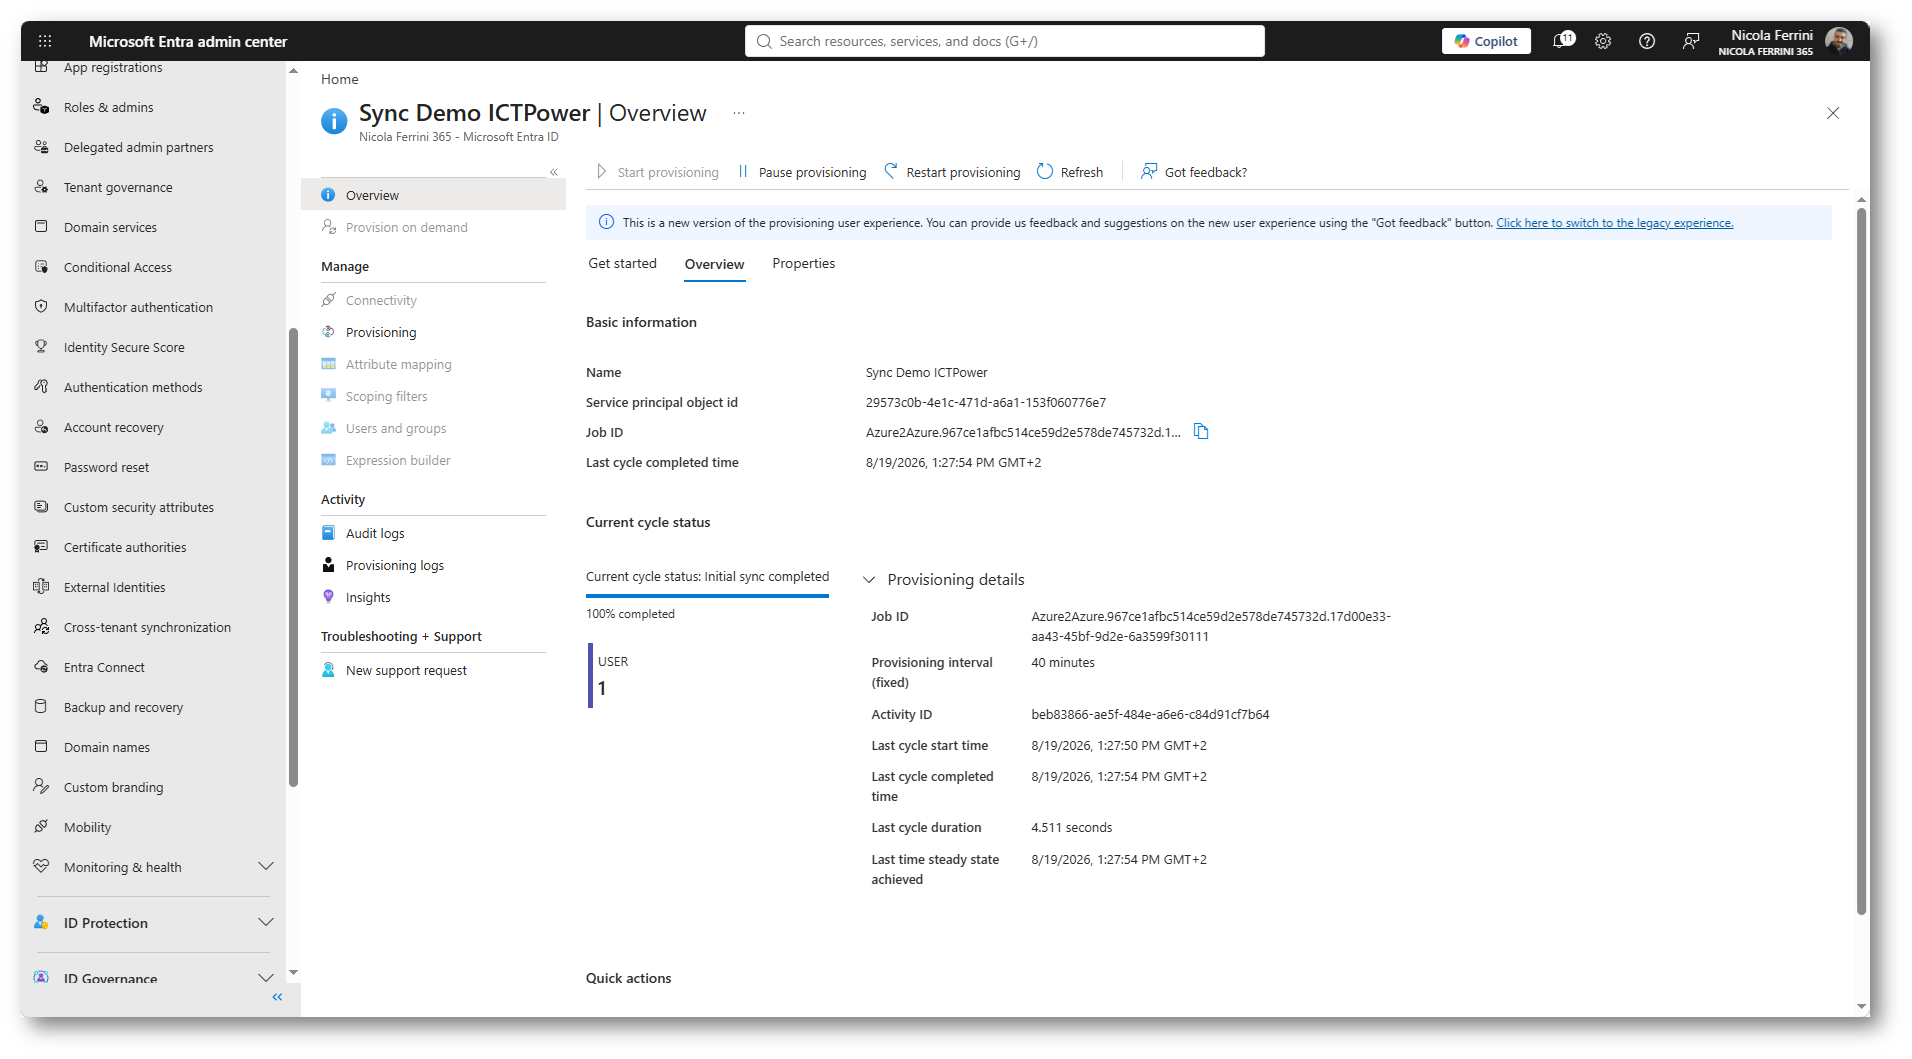Viewport: 1912px width, 1059px height.
Task: Click the help question mark icon
Action: (x=1647, y=41)
